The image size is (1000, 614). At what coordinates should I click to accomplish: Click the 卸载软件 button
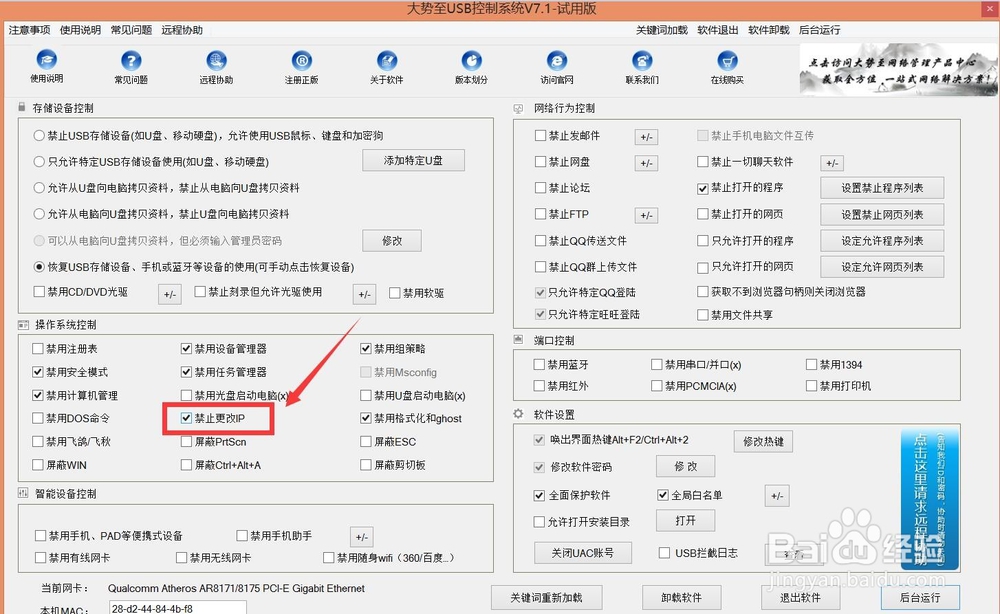coord(681,597)
